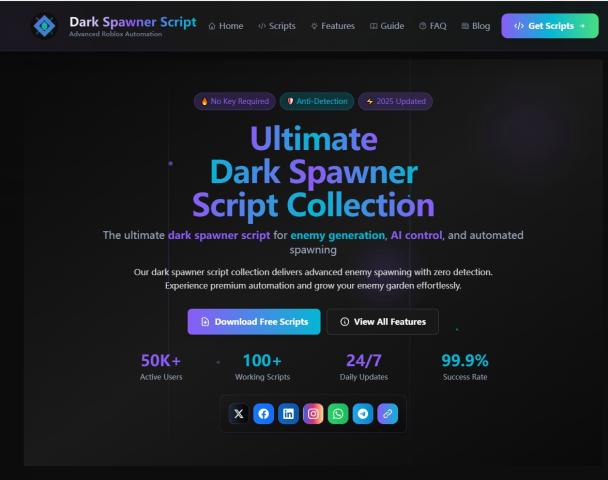Image resolution: width=608 pixels, height=480 pixels.
Task: Share through the WhatsApp icon
Action: pos(338,414)
